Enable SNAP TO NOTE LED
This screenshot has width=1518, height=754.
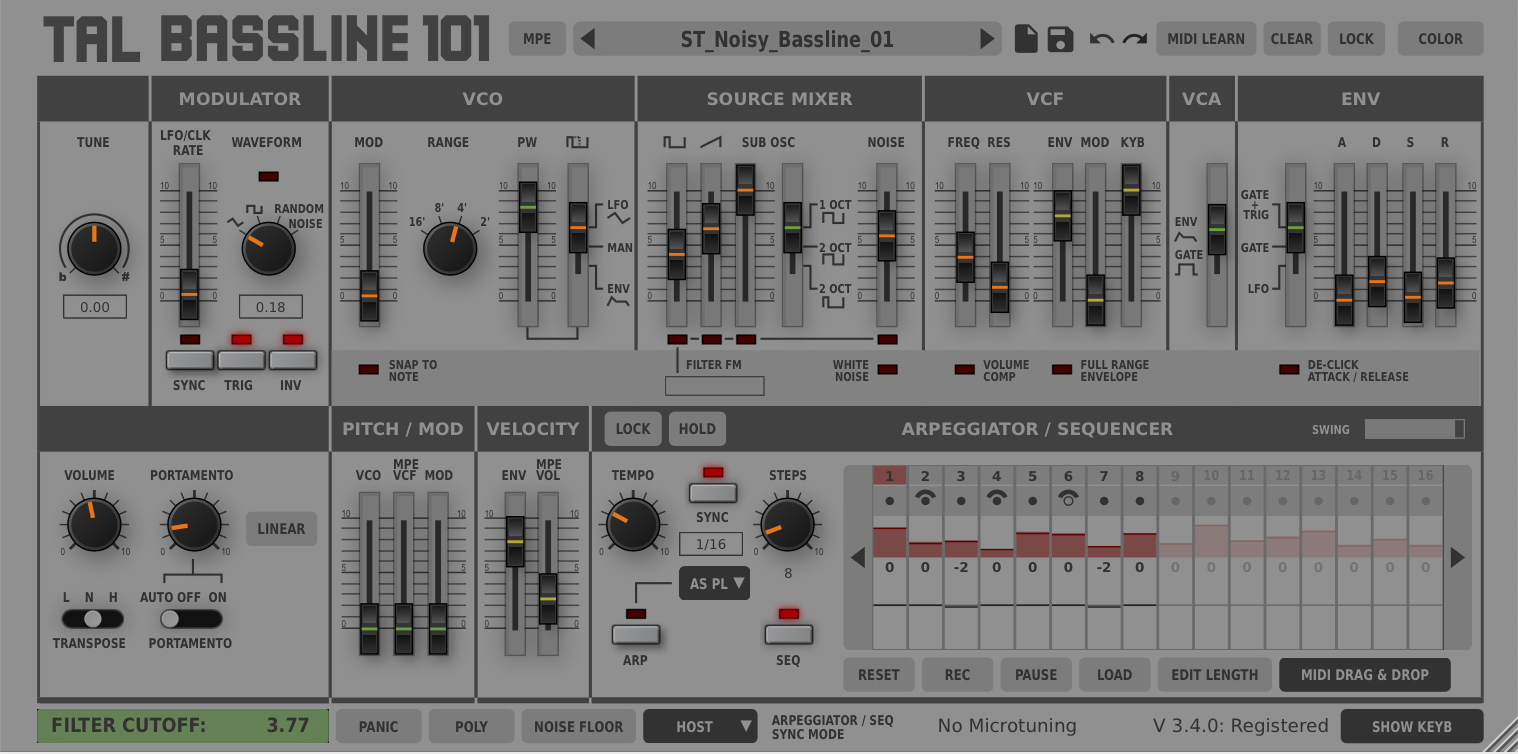[369, 370]
